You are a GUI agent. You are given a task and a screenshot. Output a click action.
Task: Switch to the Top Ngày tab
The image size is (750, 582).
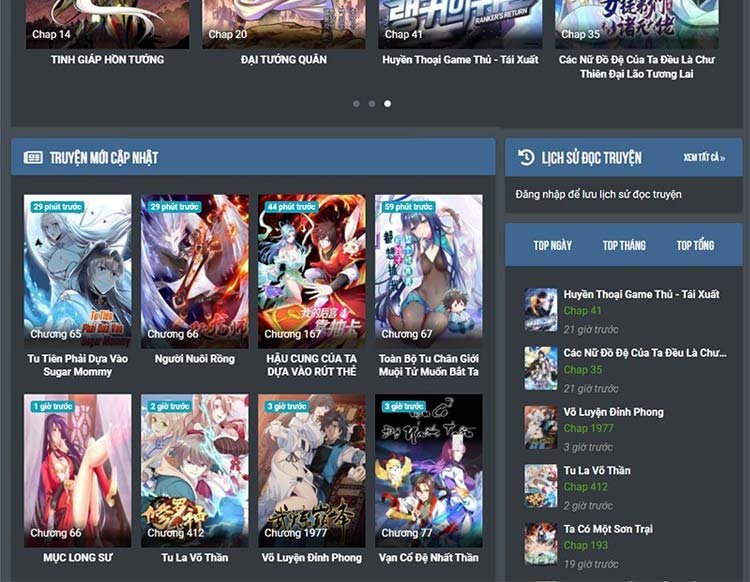pyautogui.click(x=553, y=245)
